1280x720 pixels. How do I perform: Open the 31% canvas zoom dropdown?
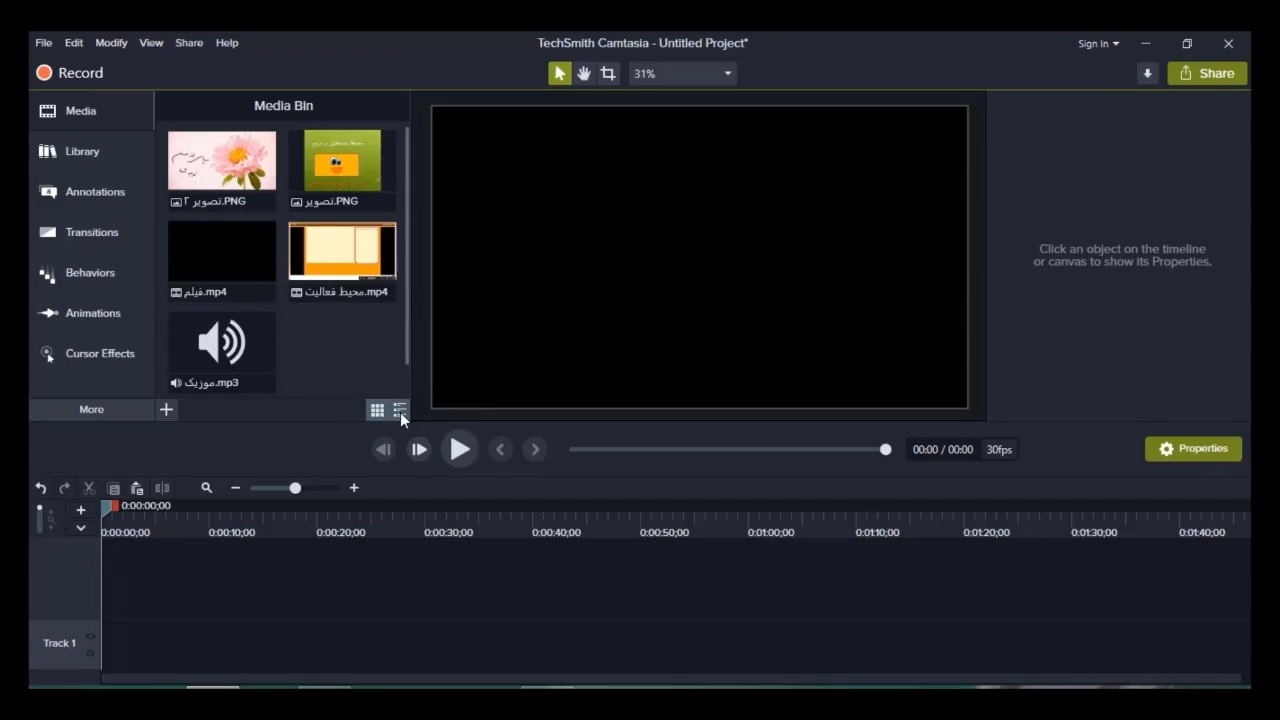(x=683, y=73)
